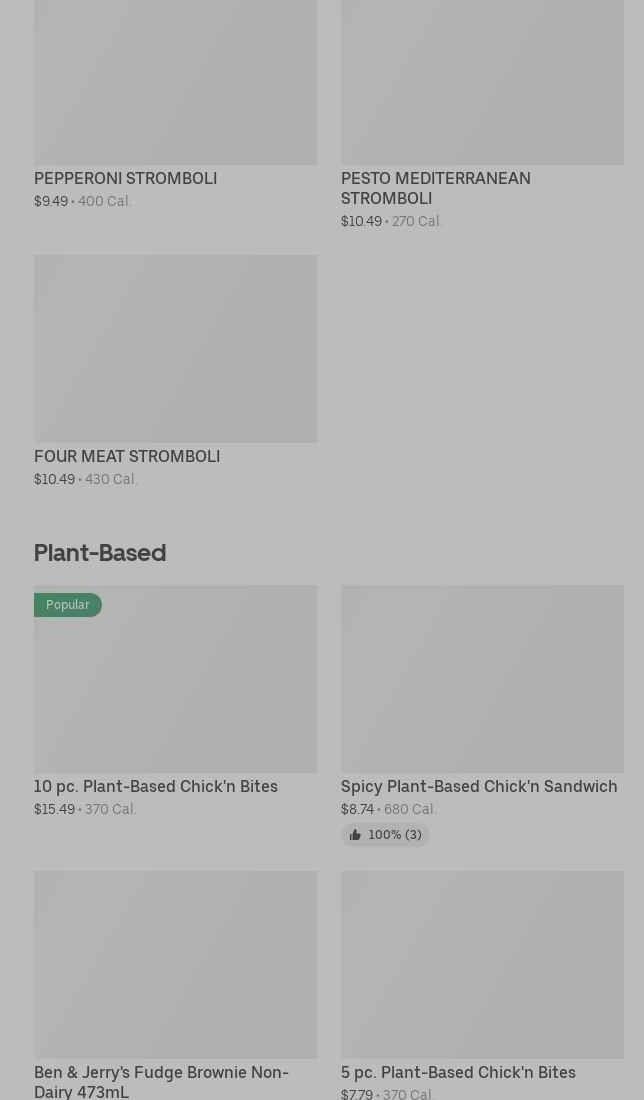Select the Pesto Mediterranean Stromboli photo
This screenshot has width=644, height=1100.
(x=482, y=82)
